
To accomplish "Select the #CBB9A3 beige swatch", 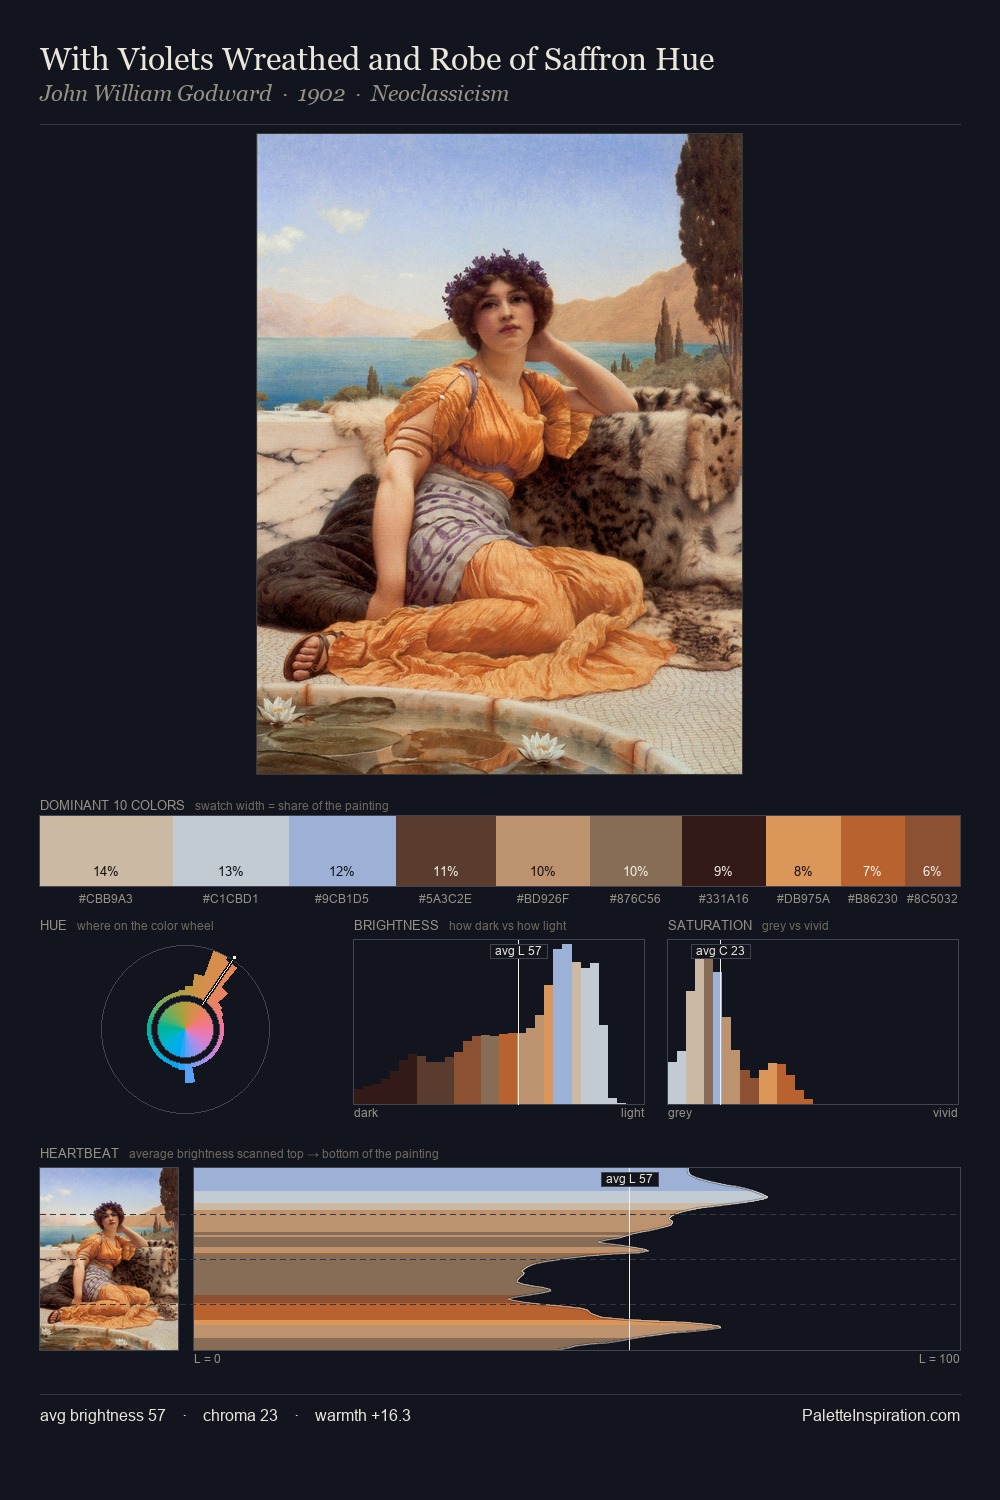I will click(x=106, y=851).
